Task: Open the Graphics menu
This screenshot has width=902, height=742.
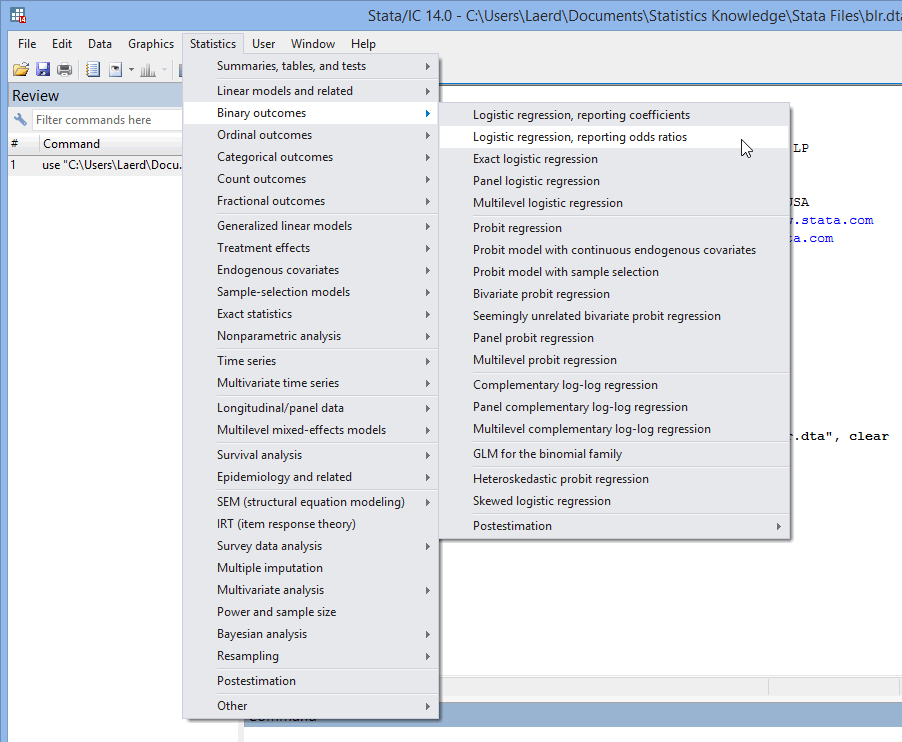Action: (x=150, y=43)
